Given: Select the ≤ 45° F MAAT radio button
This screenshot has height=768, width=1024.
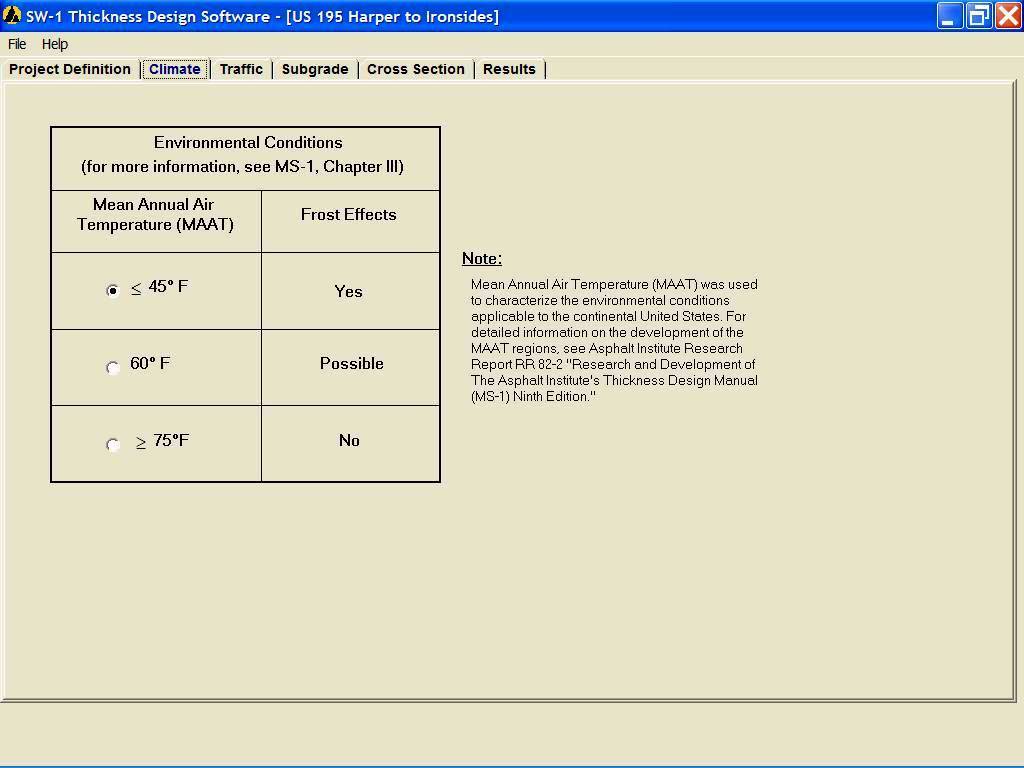Looking at the screenshot, I should (112, 290).
